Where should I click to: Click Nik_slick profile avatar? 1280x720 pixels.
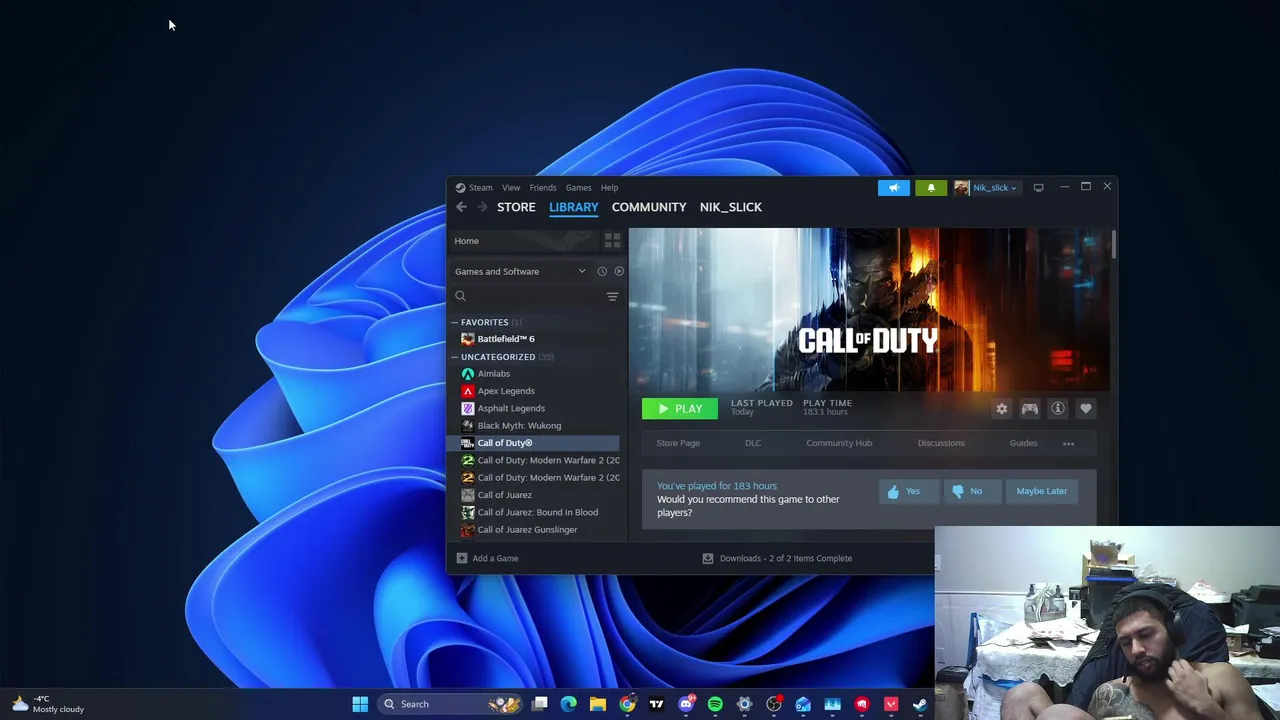(961, 188)
